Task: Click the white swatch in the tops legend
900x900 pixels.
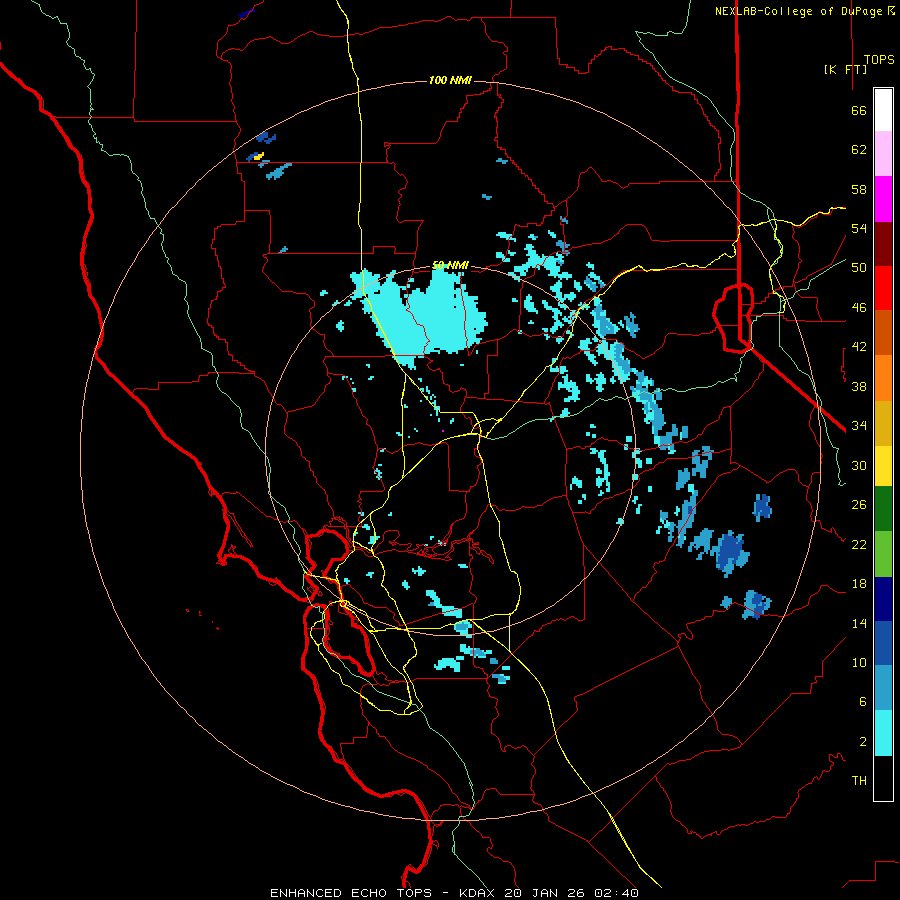Action: pyautogui.click(x=883, y=110)
